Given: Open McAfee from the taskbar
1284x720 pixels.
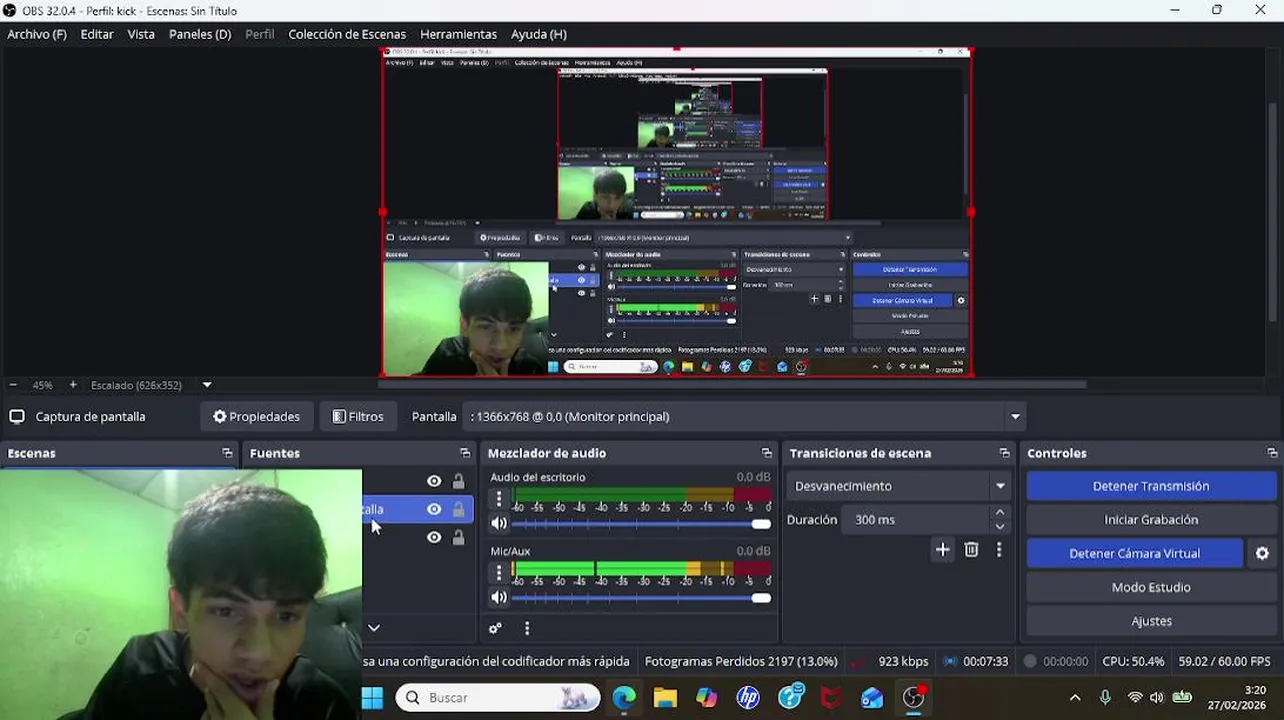Looking at the screenshot, I should (x=831, y=698).
